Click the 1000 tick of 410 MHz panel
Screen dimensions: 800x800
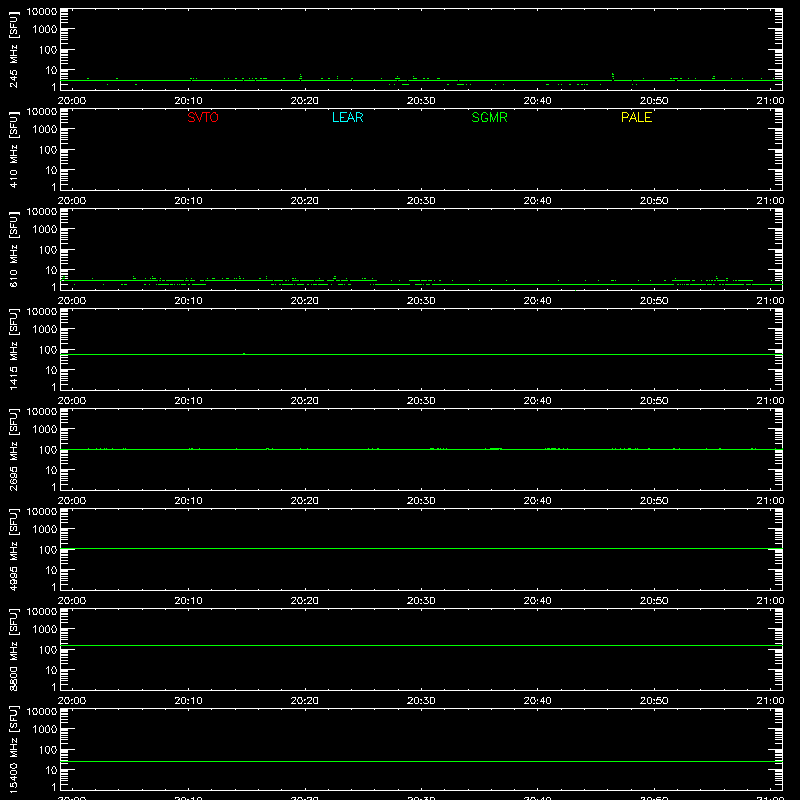point(44,129)
